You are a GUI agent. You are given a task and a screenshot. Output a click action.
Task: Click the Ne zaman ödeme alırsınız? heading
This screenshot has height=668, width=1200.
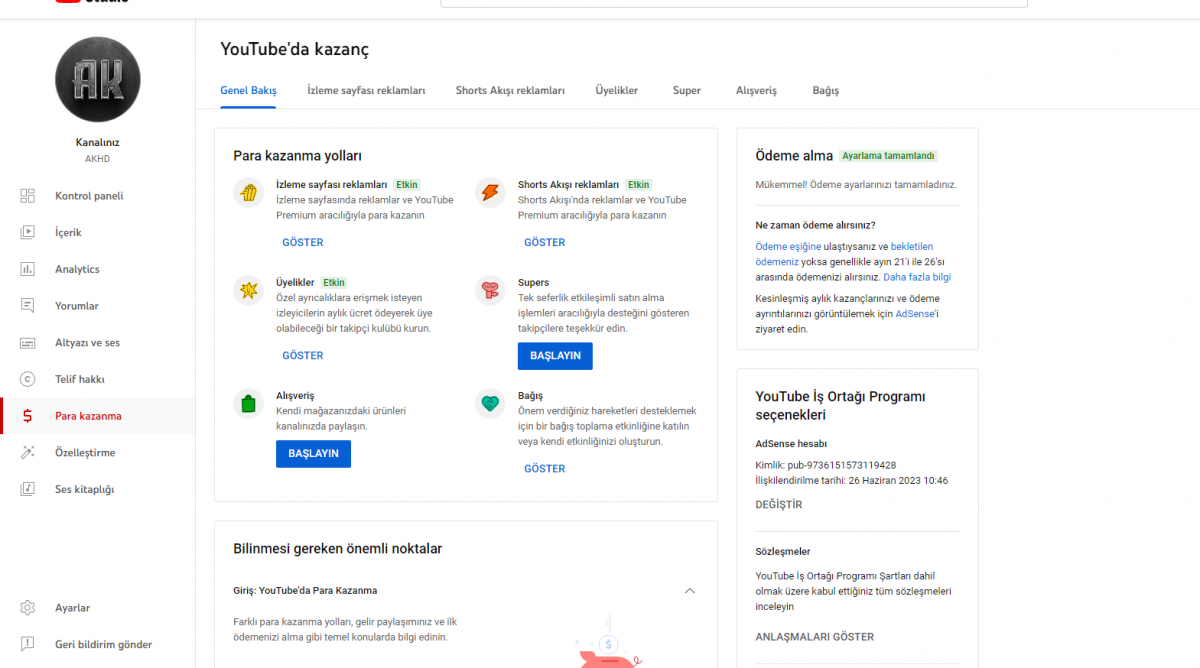815,225
